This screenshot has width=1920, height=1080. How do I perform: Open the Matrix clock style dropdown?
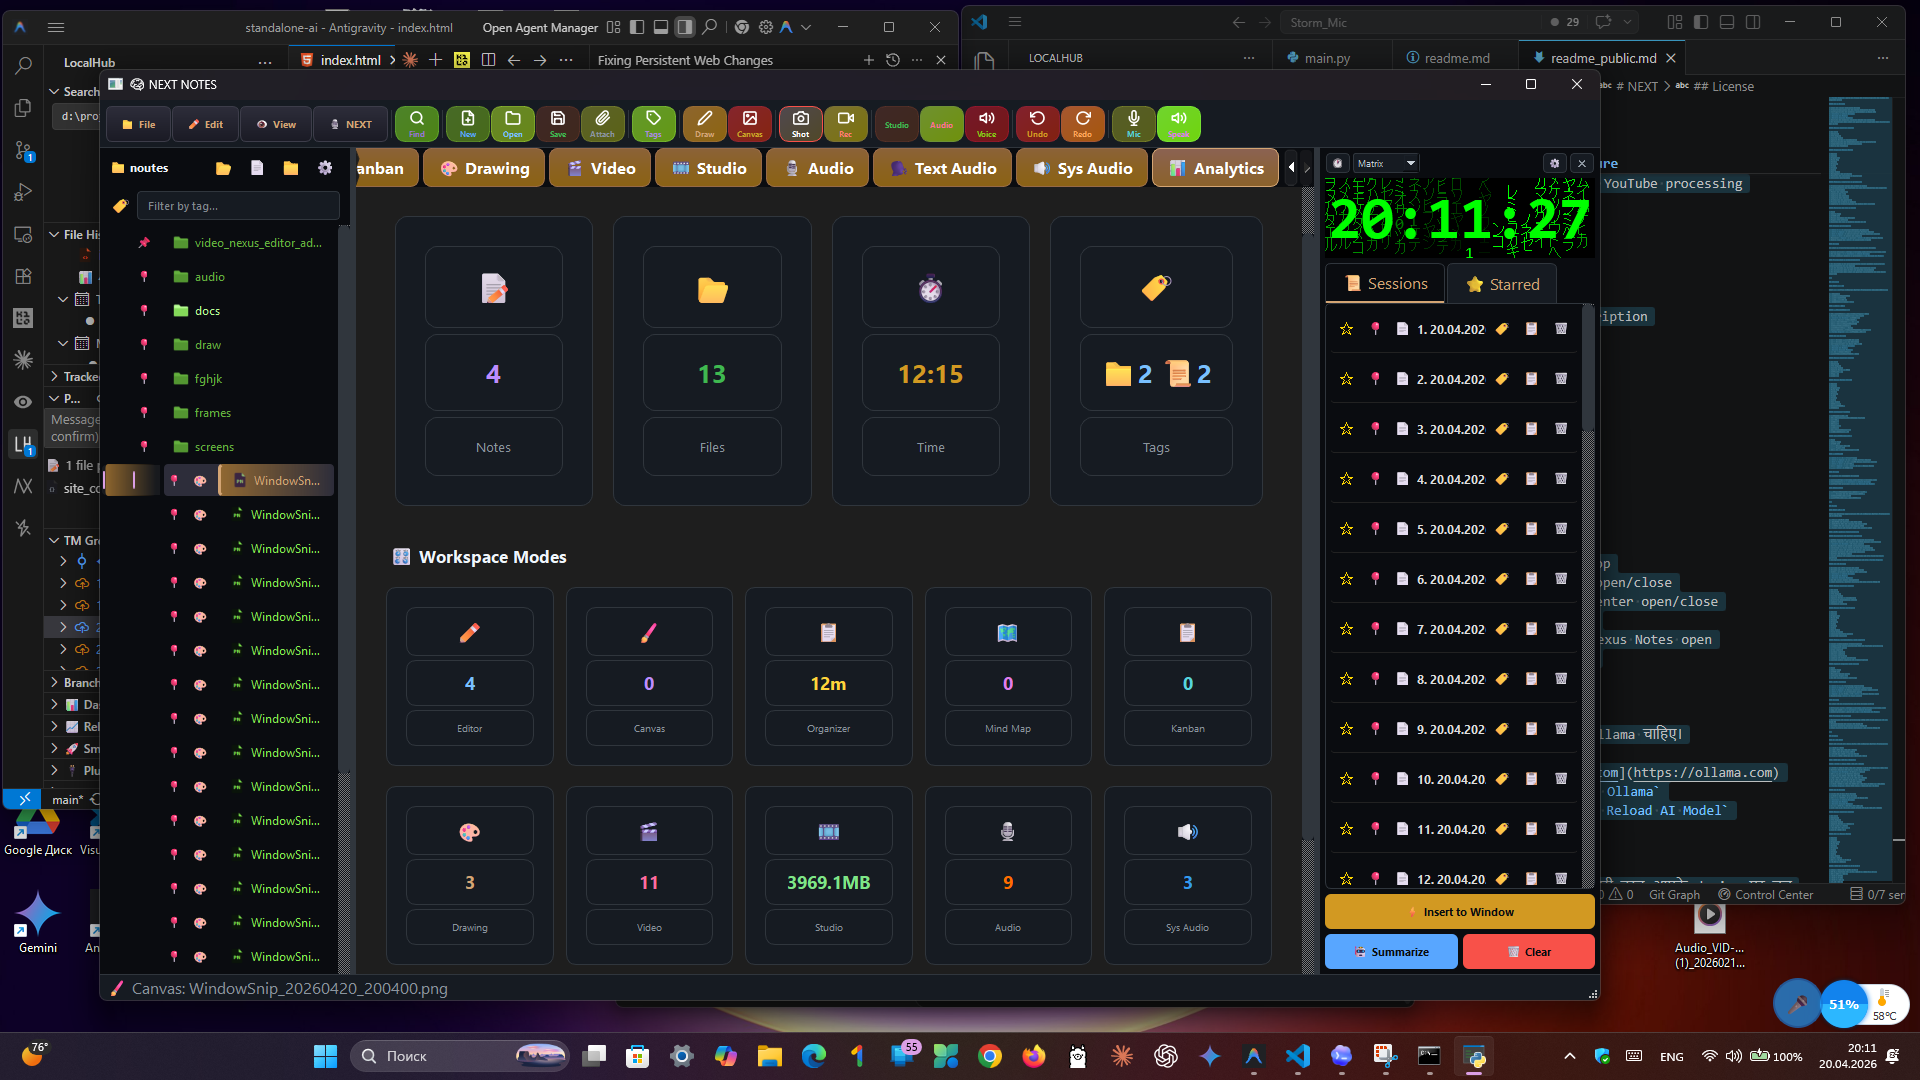tap(1386, 163)
